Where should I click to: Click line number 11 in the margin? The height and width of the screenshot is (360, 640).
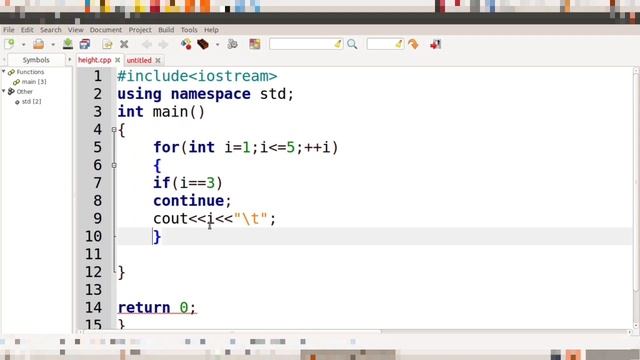click(93, 254)
